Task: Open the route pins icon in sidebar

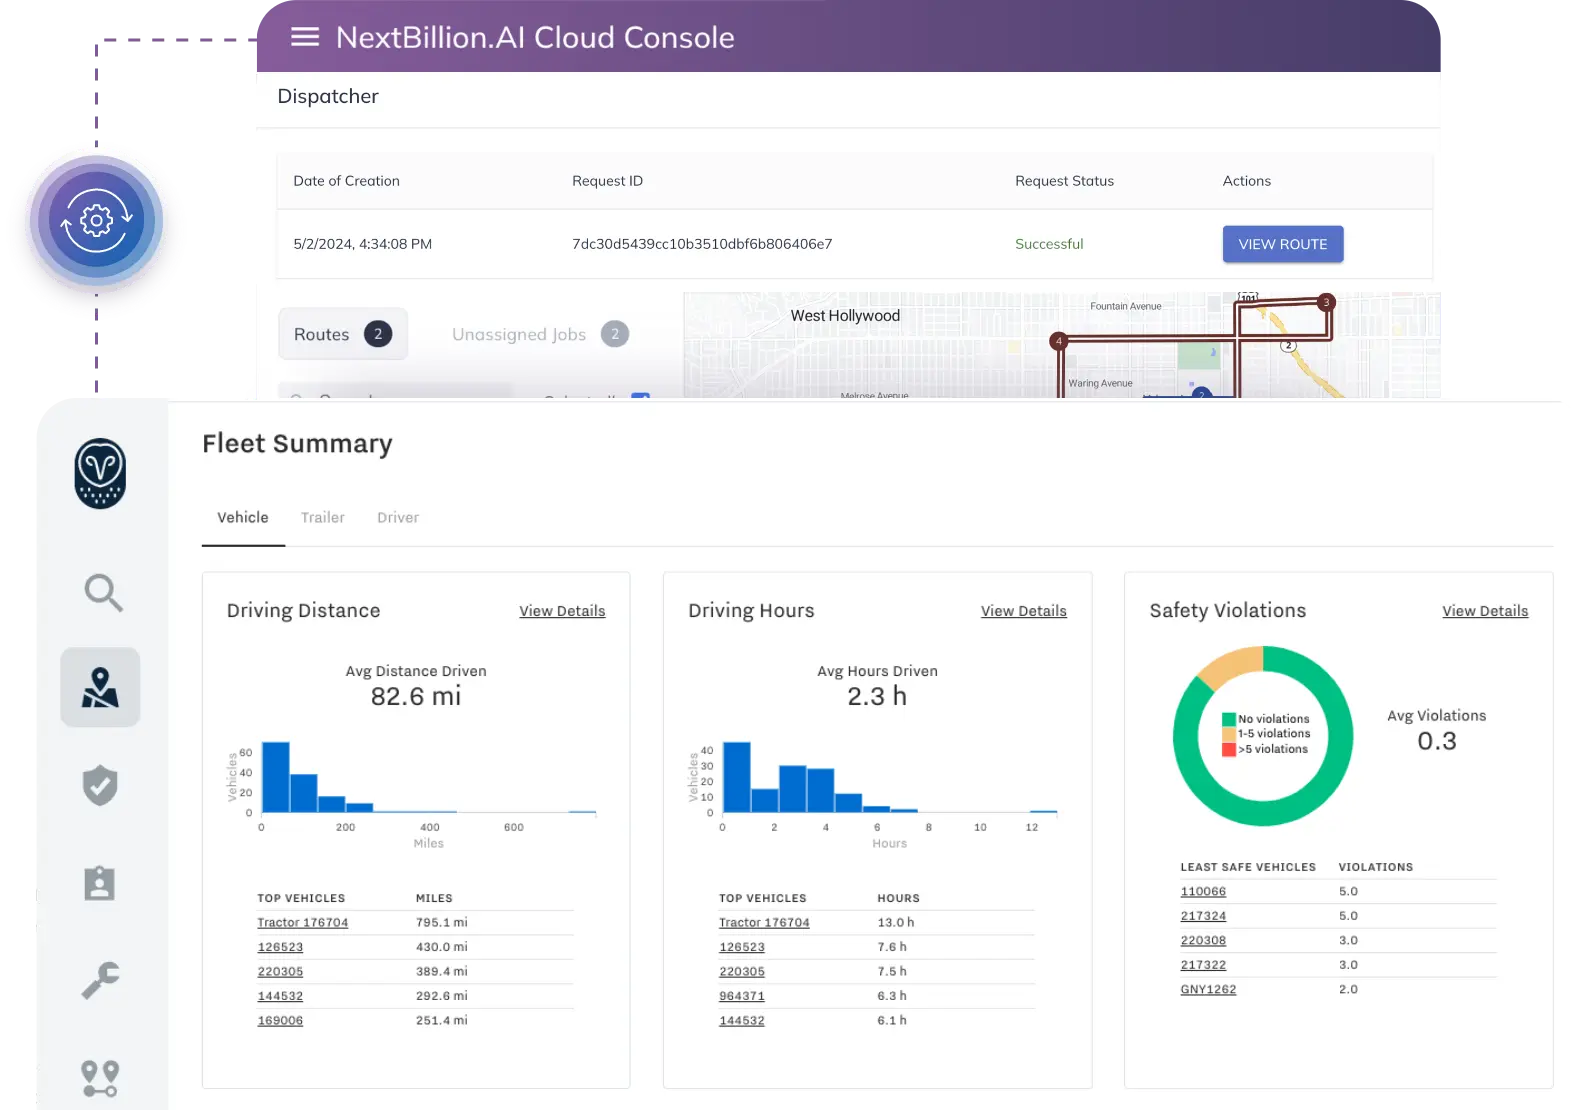Action: click(x=100, y=1079)
